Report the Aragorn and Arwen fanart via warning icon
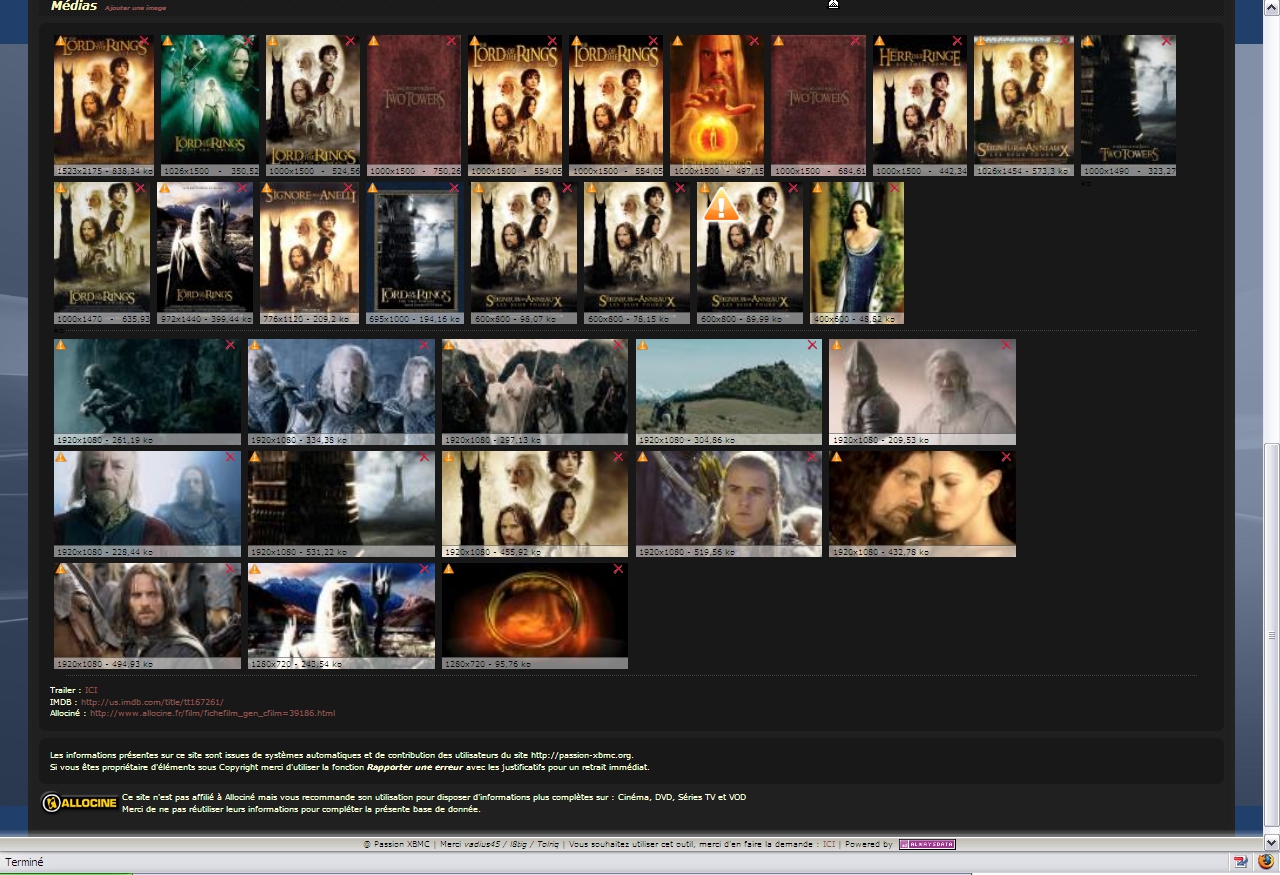The image size is (1280, 875). point(835,457)
